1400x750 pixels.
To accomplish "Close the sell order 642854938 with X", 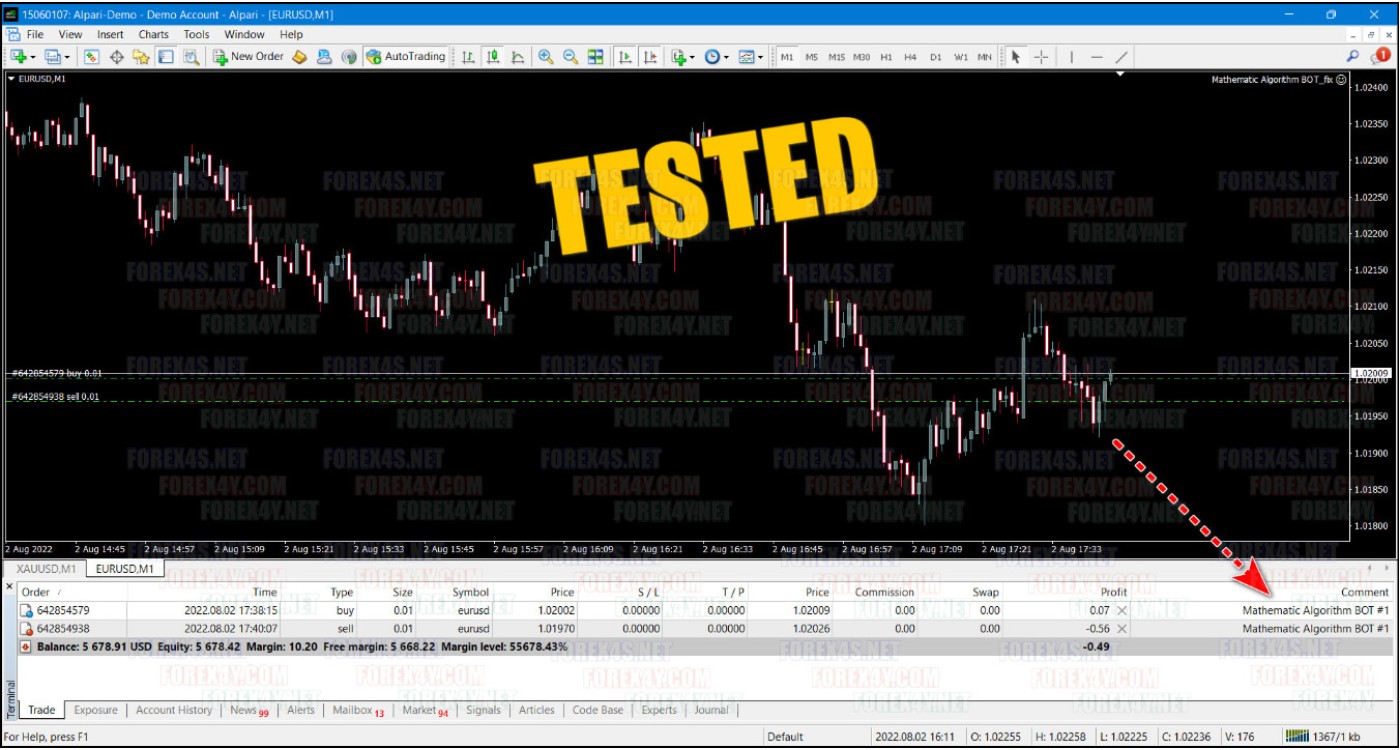I will click(1121, 629).
